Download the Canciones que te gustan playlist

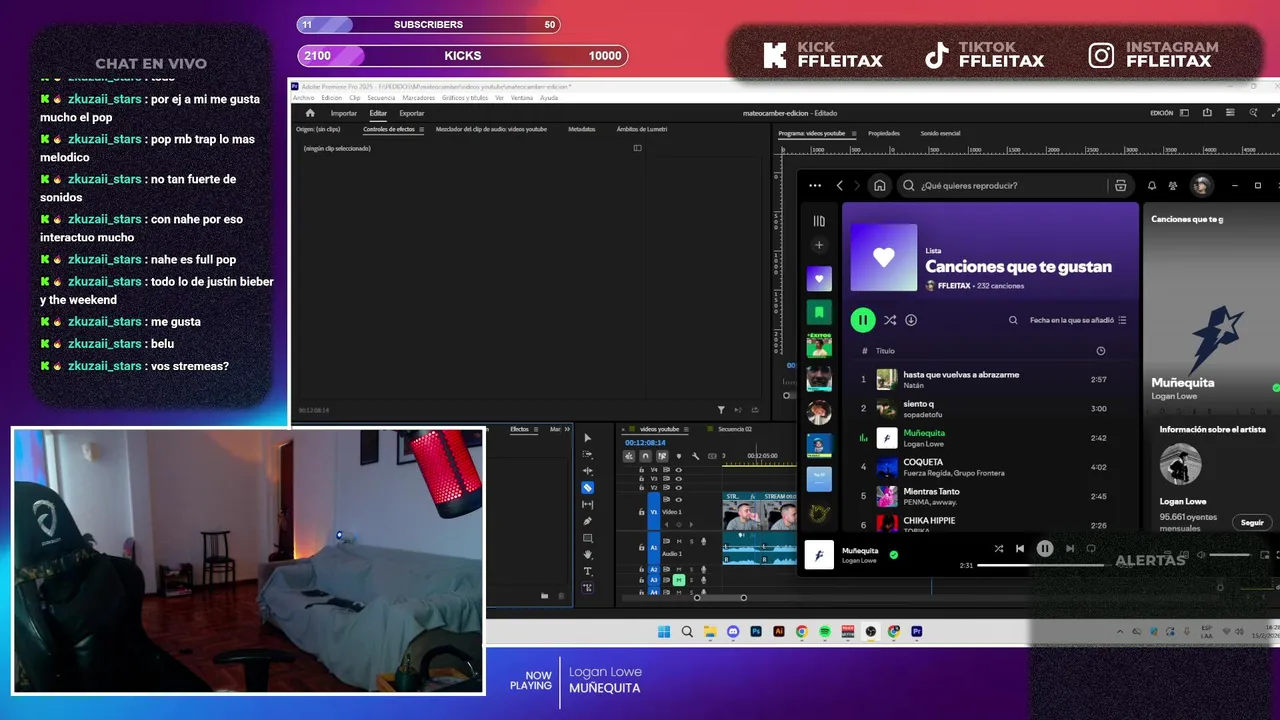pos(911,320)
